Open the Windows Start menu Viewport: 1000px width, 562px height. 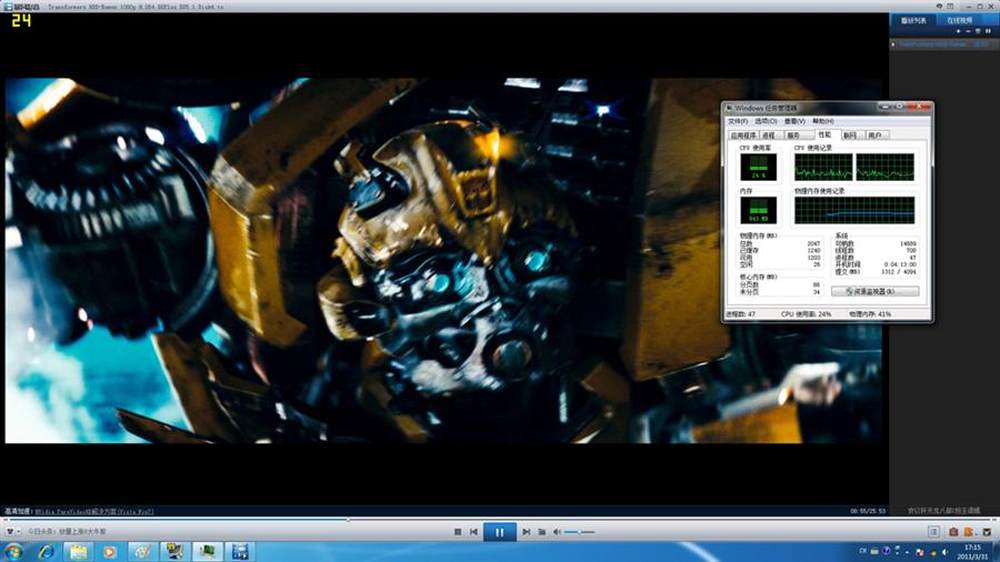14,551
